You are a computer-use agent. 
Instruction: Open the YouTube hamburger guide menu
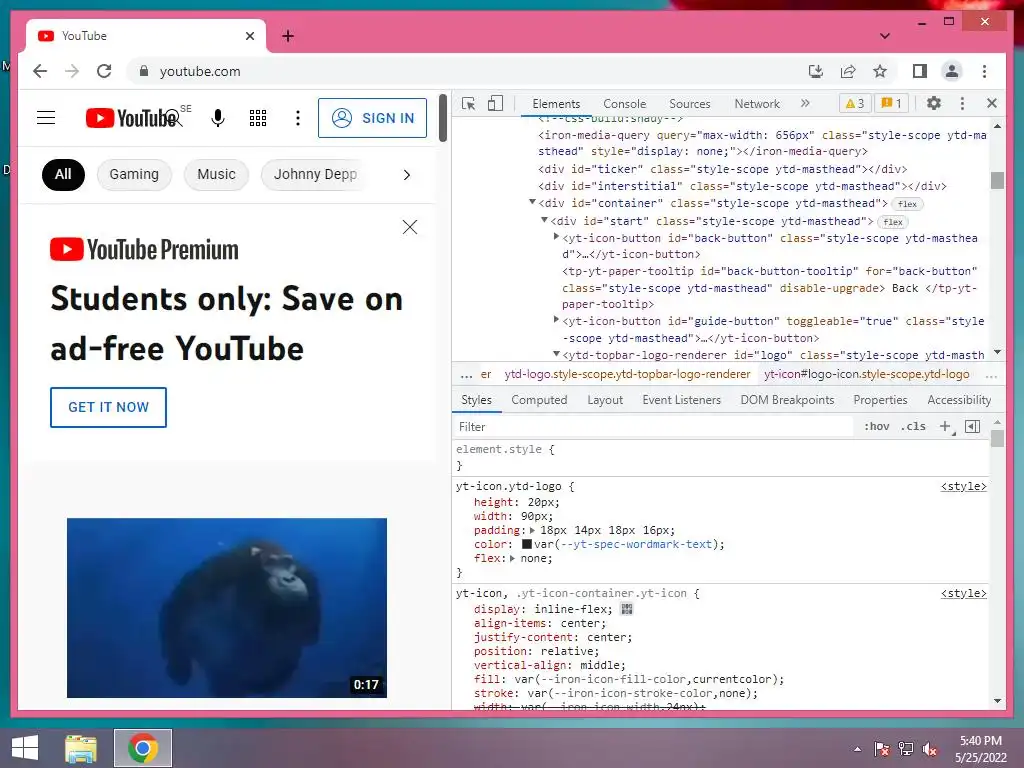tap(46, 118)
